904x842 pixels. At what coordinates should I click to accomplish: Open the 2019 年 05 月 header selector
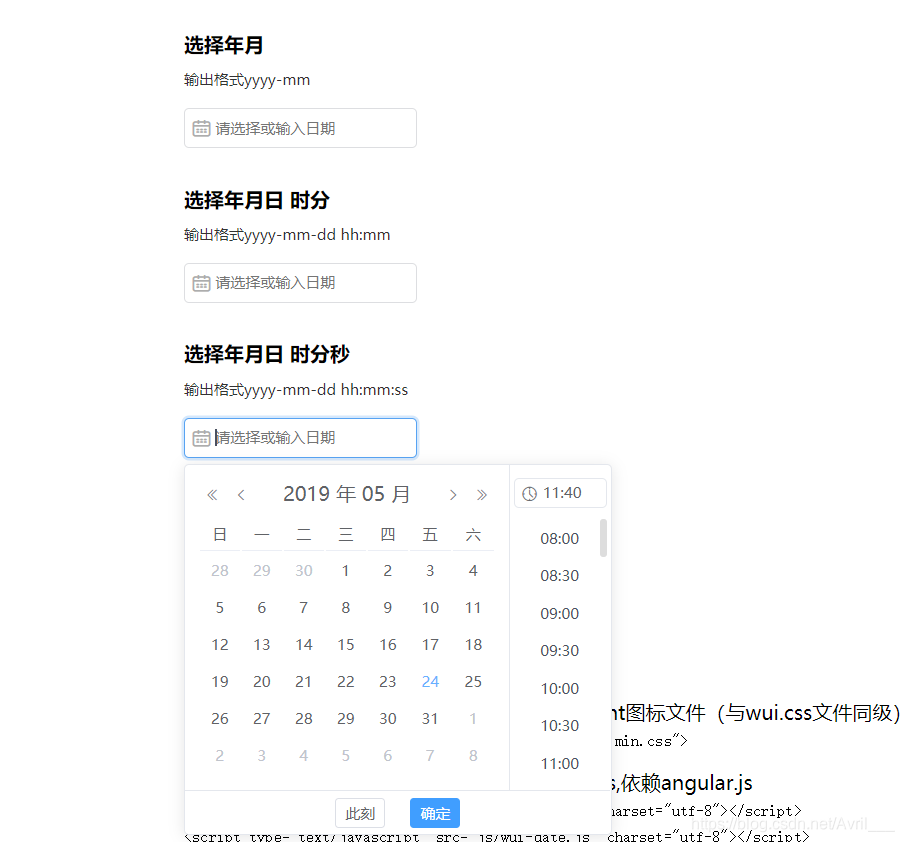[347, 493]
